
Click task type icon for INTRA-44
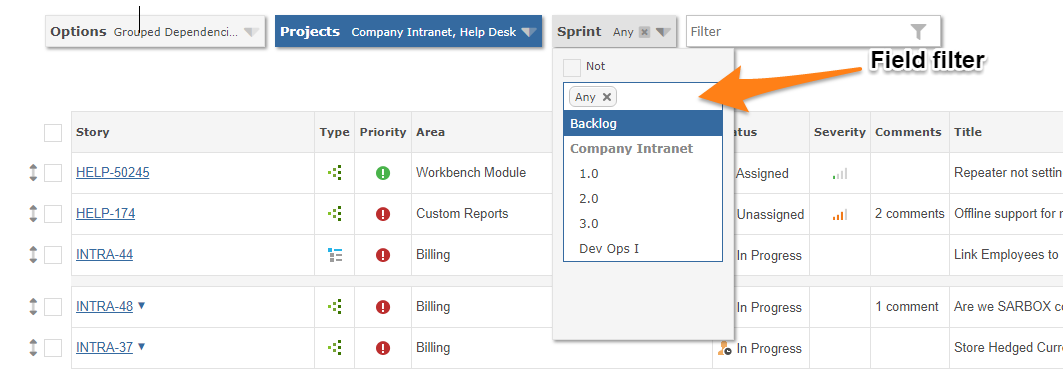click(334, 255)
